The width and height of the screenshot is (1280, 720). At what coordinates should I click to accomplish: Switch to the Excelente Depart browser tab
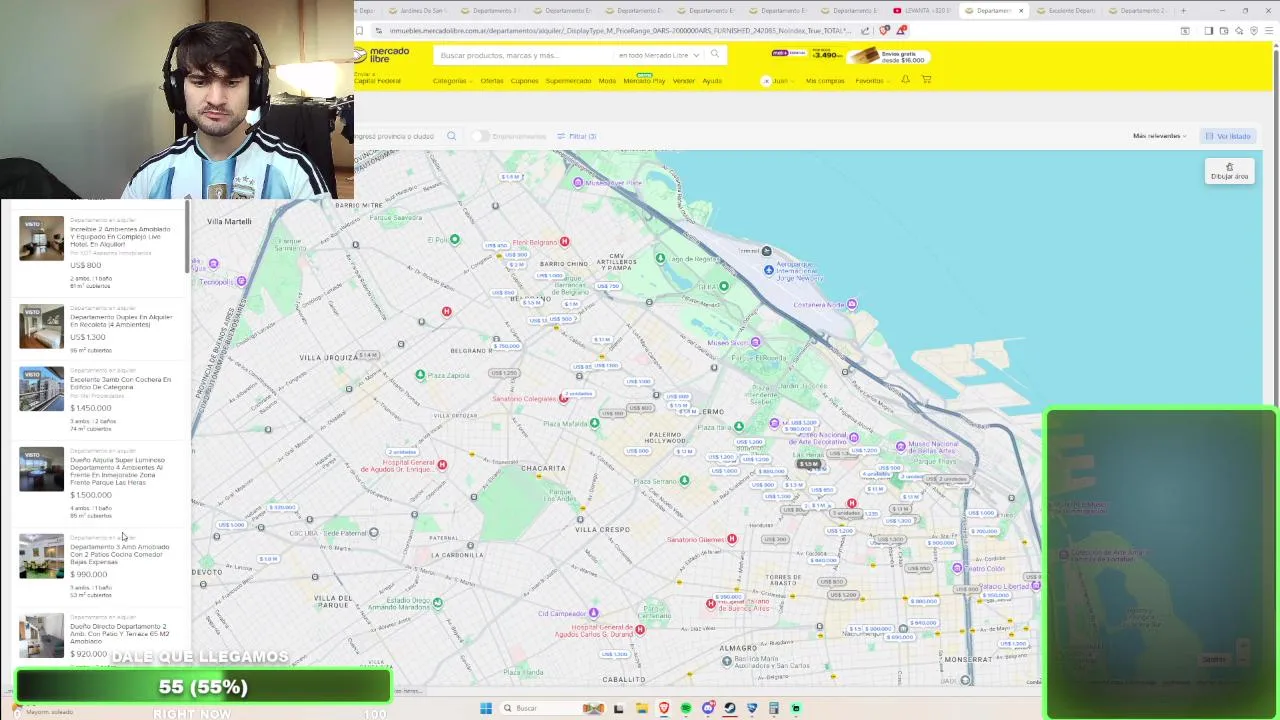point(1066,11)
